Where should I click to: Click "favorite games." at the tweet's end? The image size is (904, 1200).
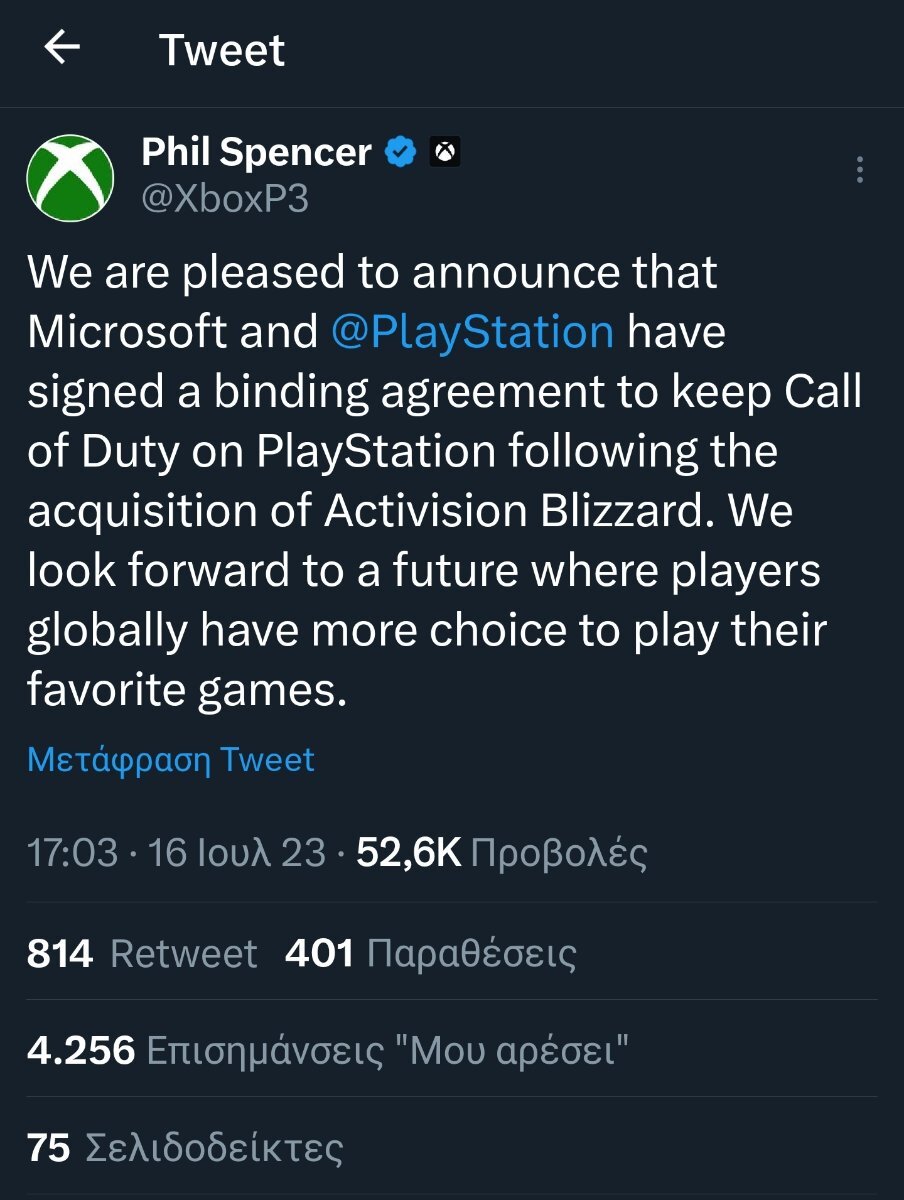(187, 690)
